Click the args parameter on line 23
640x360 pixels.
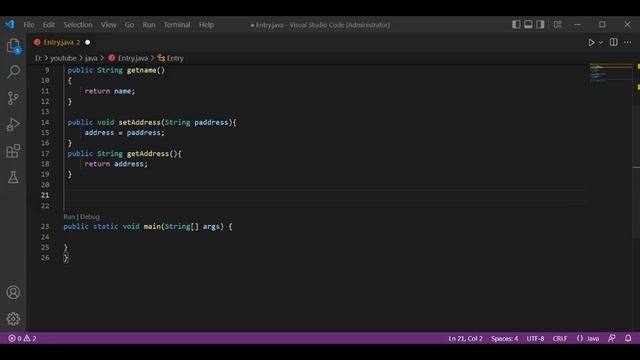coord(211,227)
